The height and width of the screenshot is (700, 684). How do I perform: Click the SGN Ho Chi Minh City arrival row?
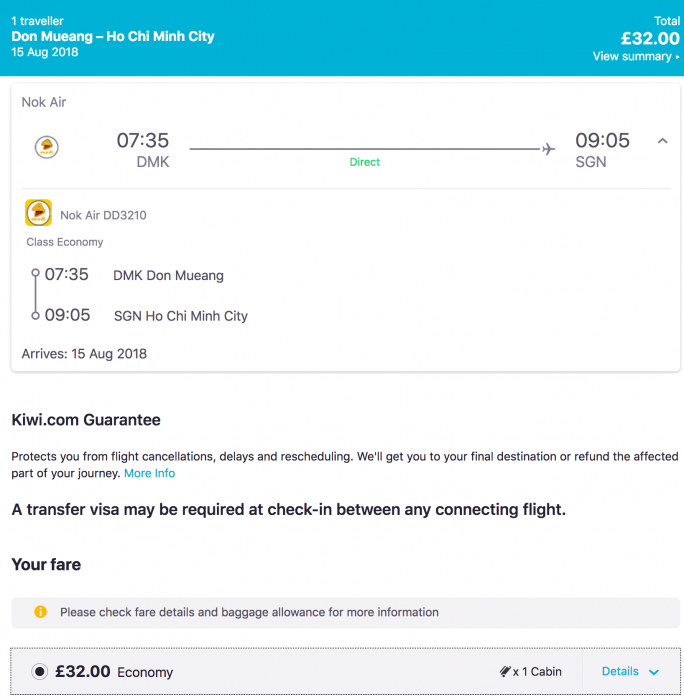pyautogui.click(x=180, y=316)
